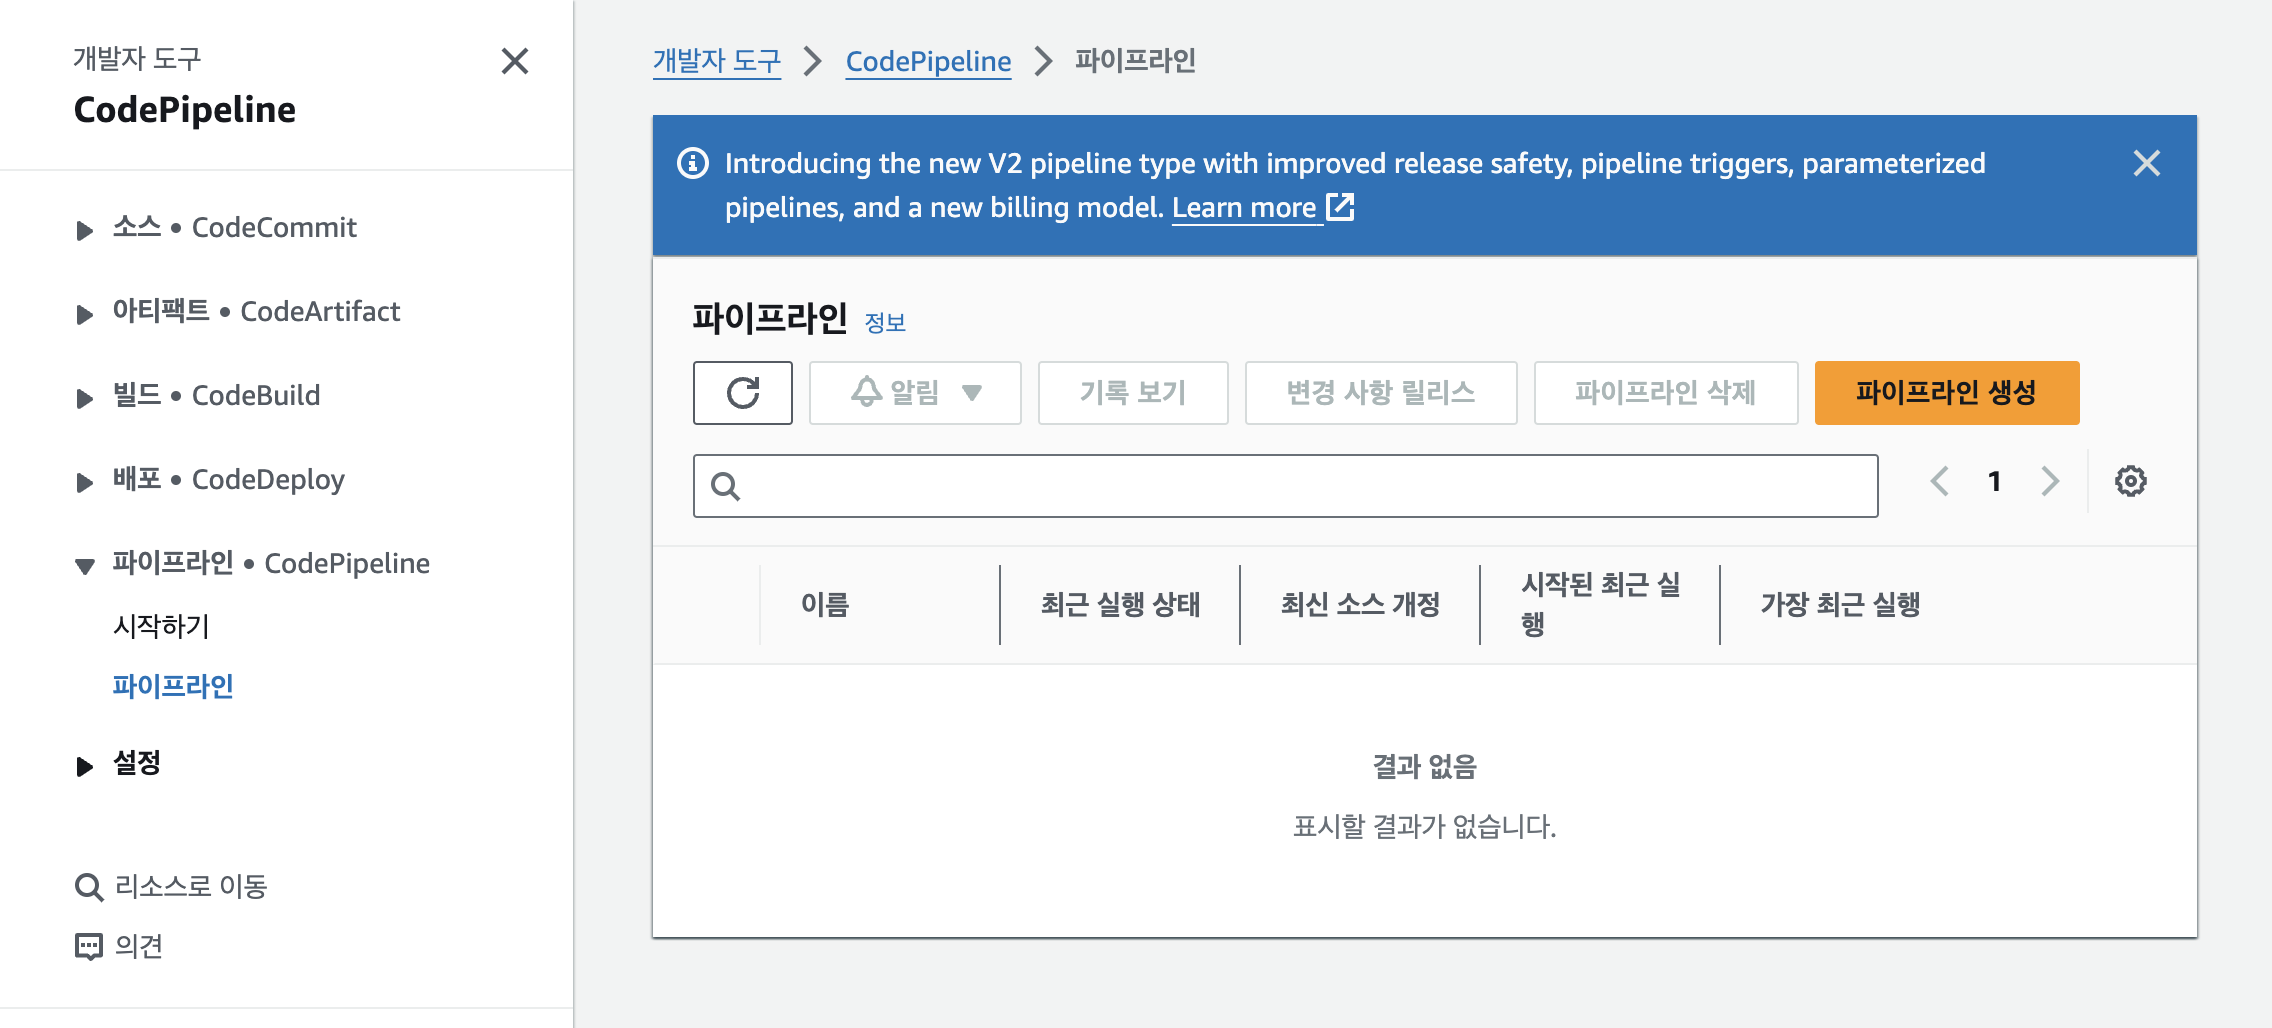This screenshot has width=2272, height=1028.
Task: Open external link icon beside Learn more
Action: (x=1340, y=207)
